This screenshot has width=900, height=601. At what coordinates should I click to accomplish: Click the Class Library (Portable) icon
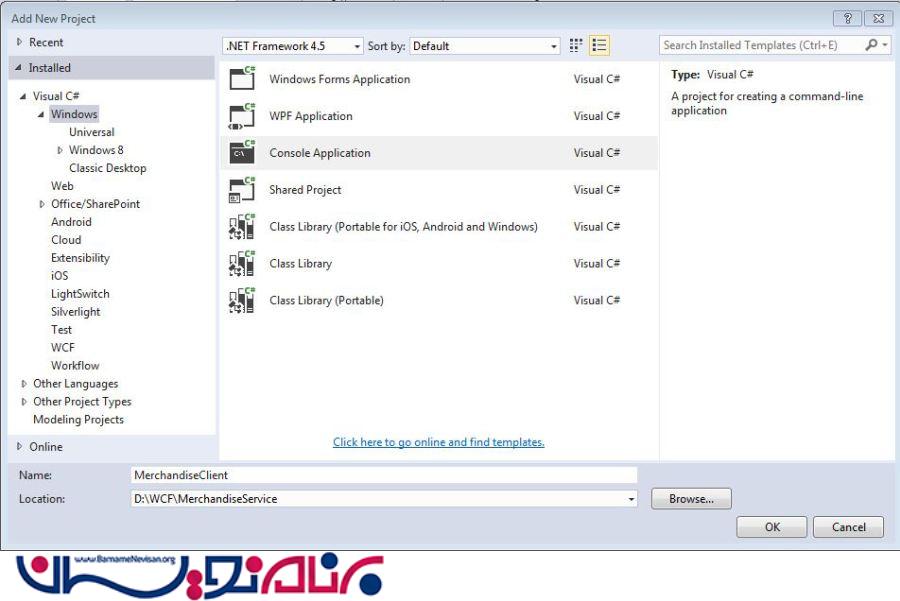click(242, 301)
